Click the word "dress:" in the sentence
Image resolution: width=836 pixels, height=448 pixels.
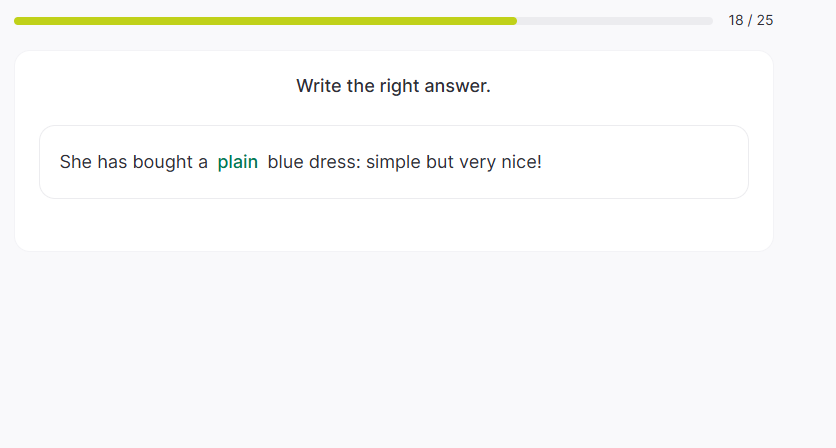(x=335, y=162)
